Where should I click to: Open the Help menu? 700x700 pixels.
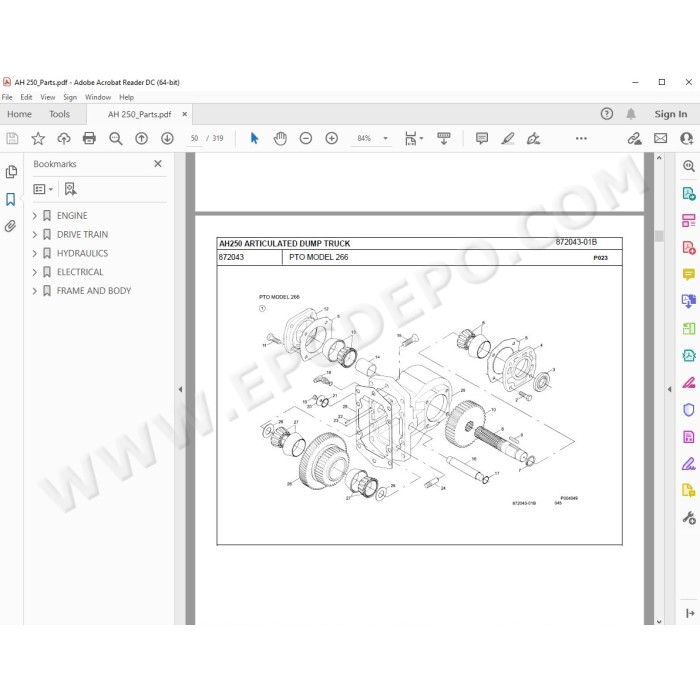coord(126,97)
